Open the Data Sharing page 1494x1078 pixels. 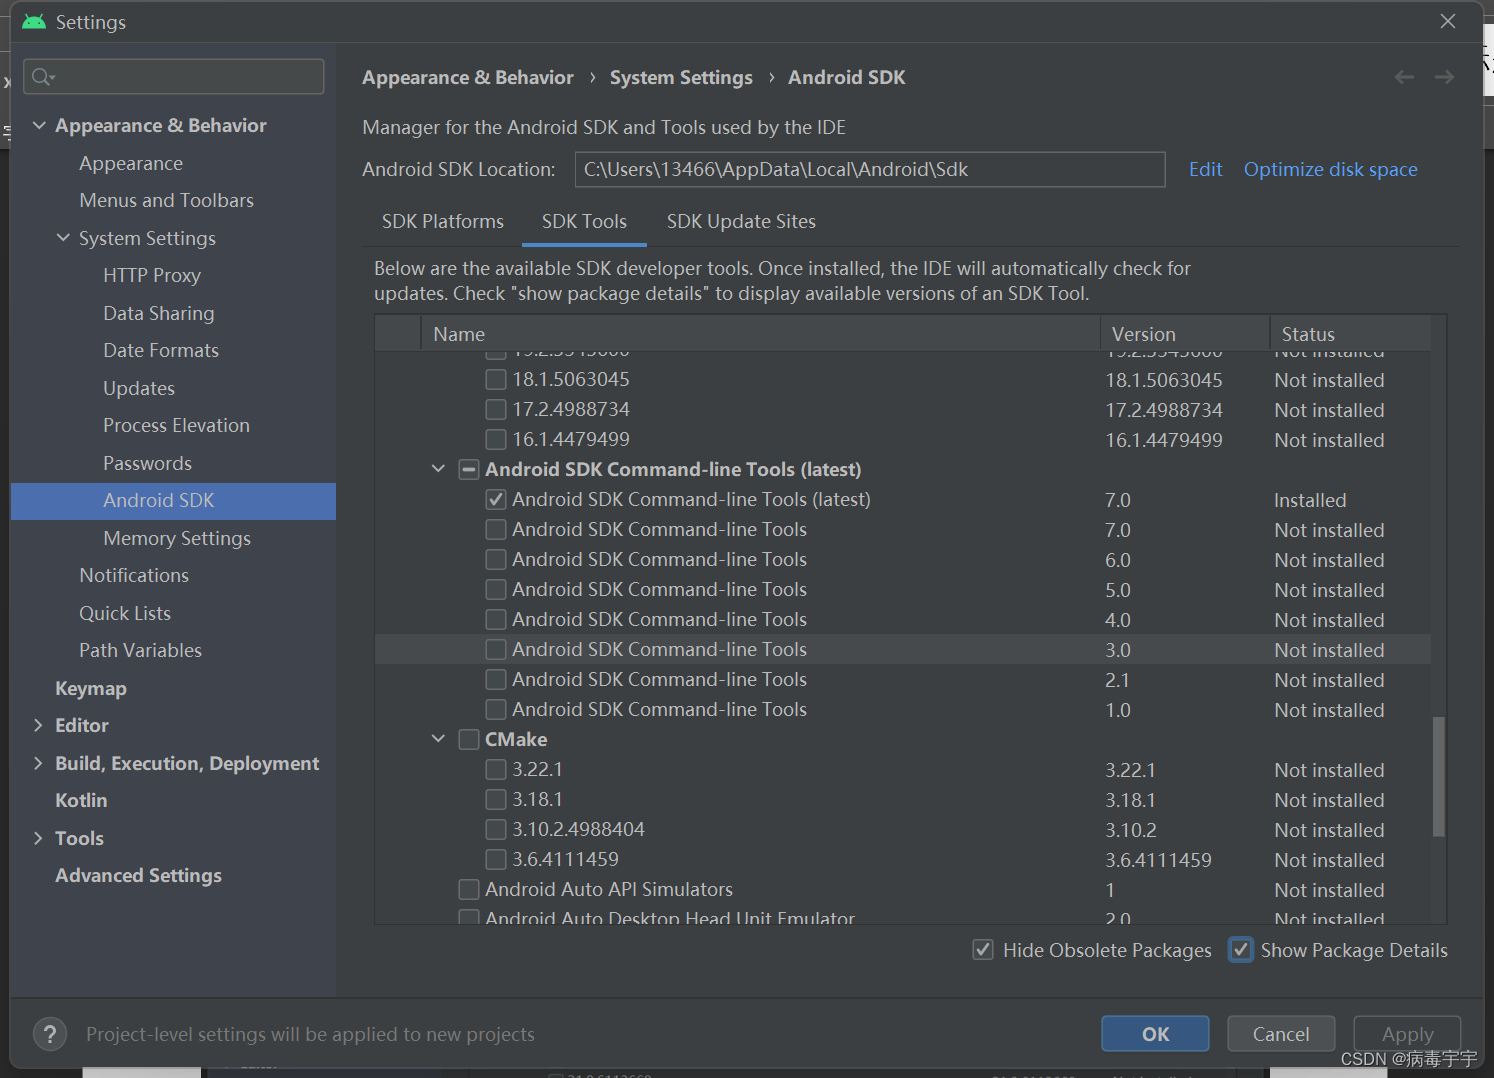coord(158,313)
